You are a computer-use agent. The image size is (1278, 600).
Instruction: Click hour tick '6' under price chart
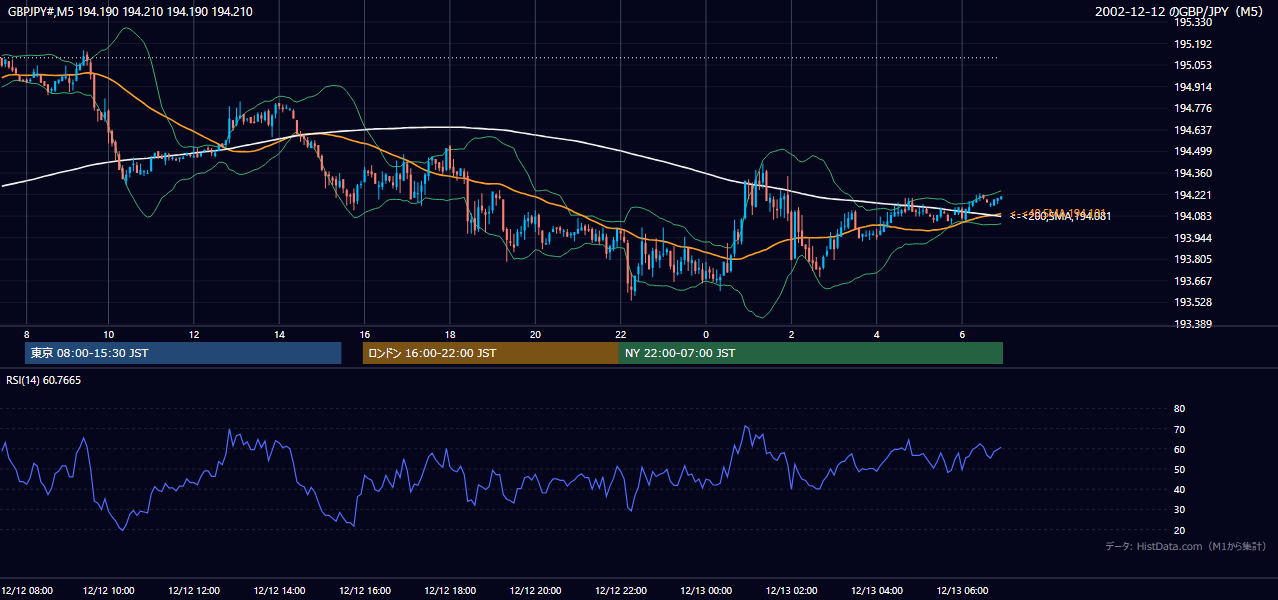(x=962, y=335)
